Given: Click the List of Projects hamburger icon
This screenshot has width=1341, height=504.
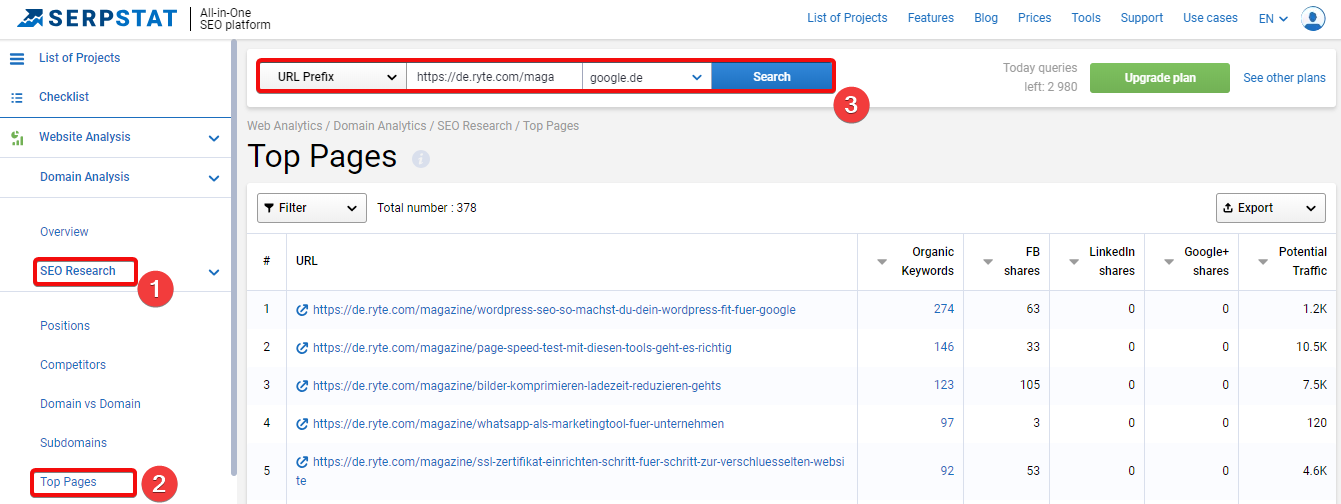Looking at the screenshot, I should pos(17,58).
